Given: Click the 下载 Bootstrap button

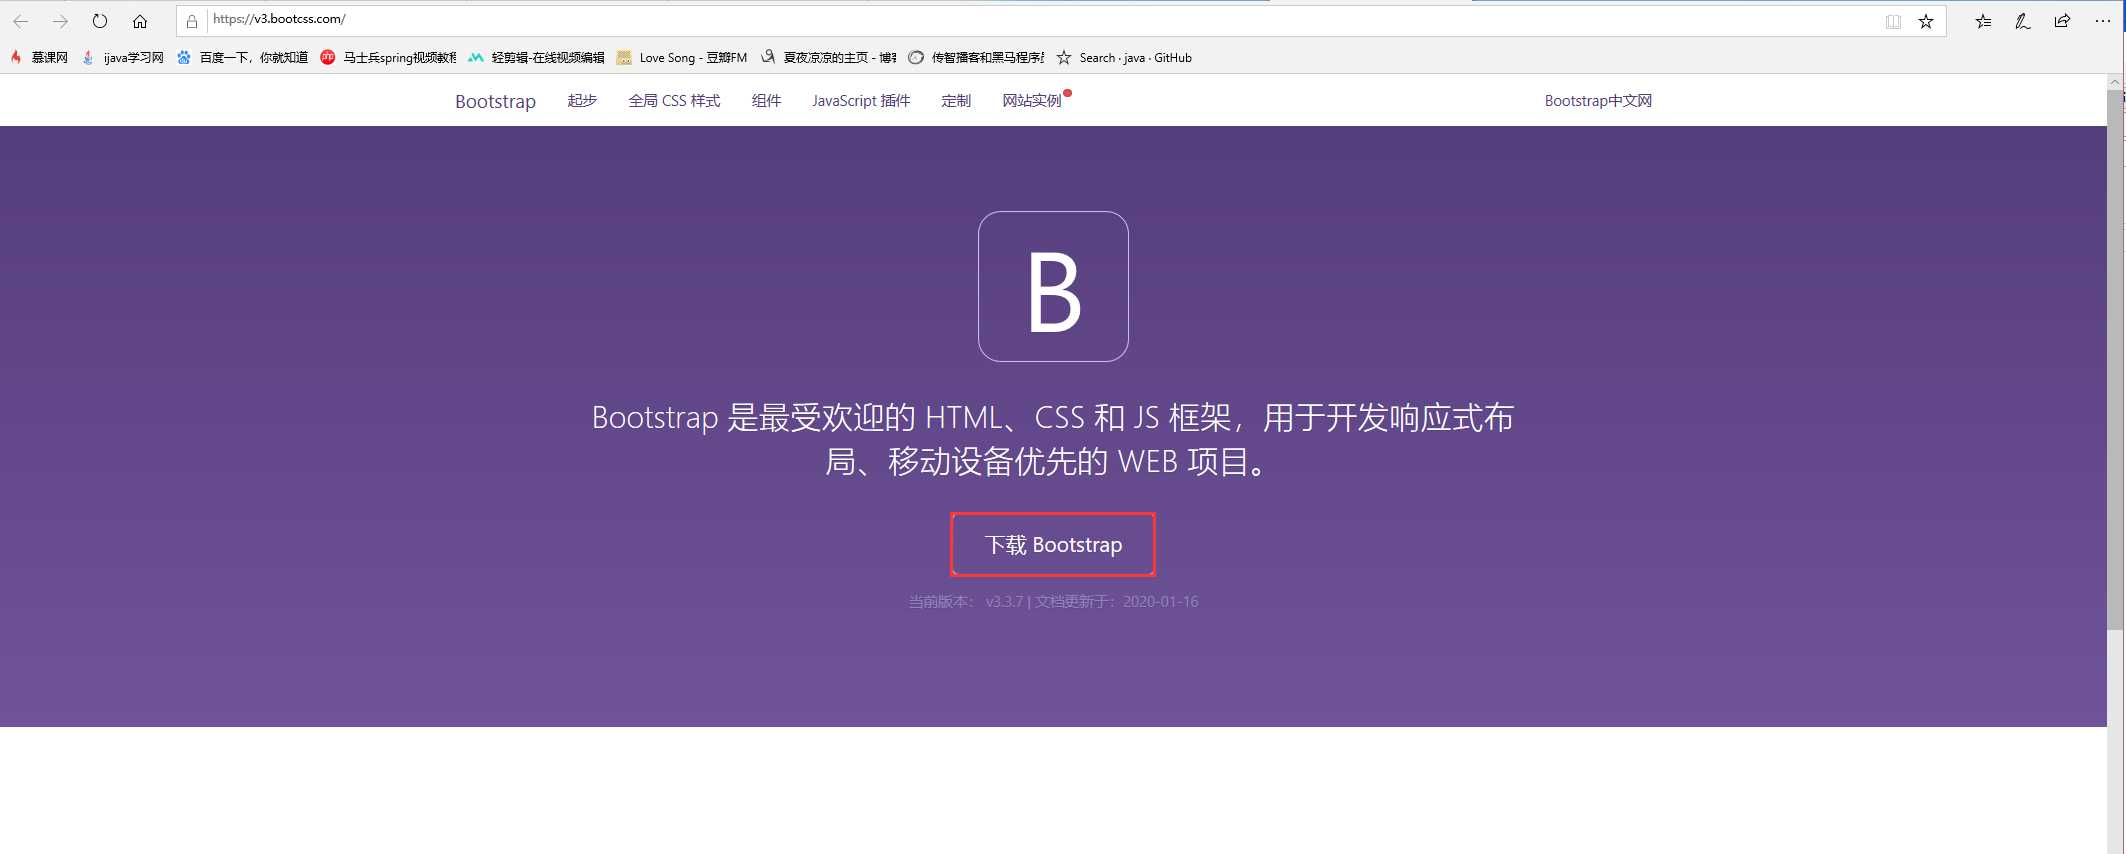Looking at the screenshot, I should click(1053, 545).
